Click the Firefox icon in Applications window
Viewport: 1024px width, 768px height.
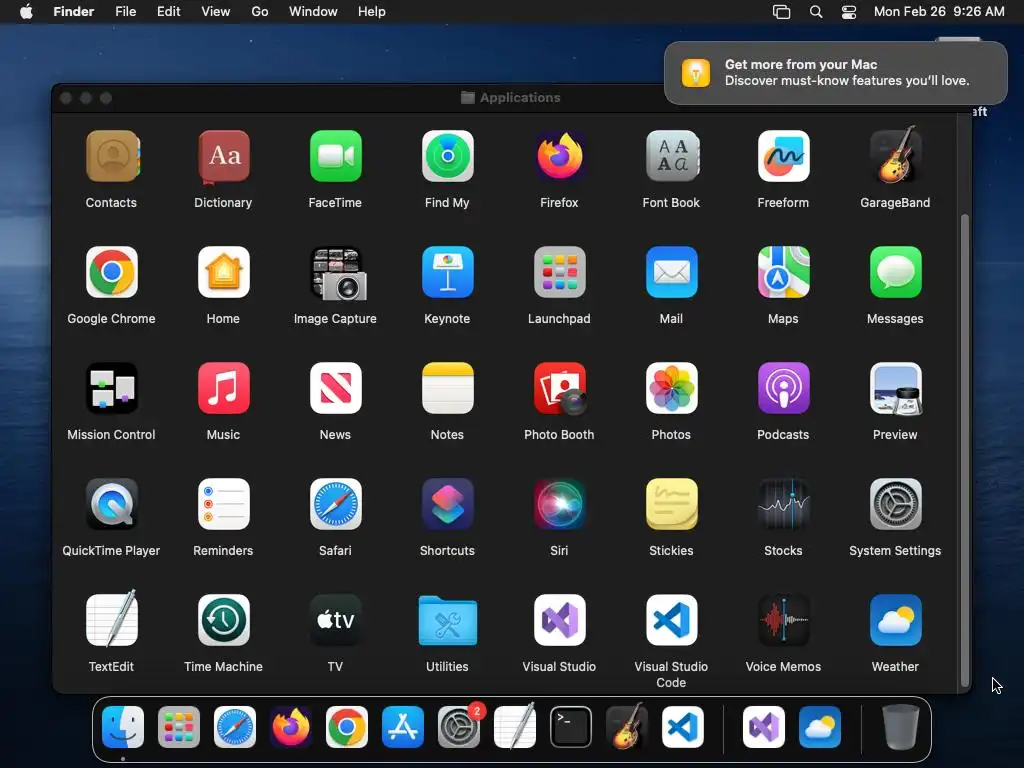559,156
